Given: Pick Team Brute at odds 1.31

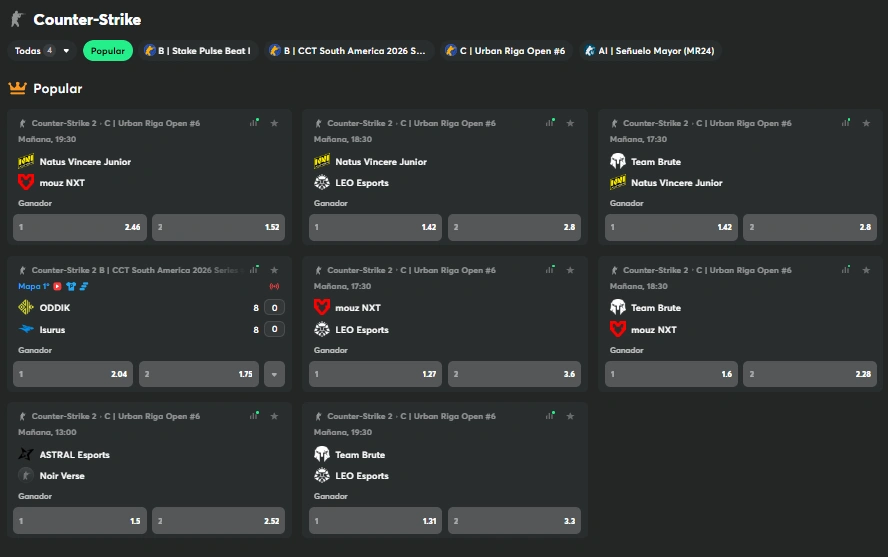Looking at the screenshot, I should pyautogui.click(x=375, y=521).
